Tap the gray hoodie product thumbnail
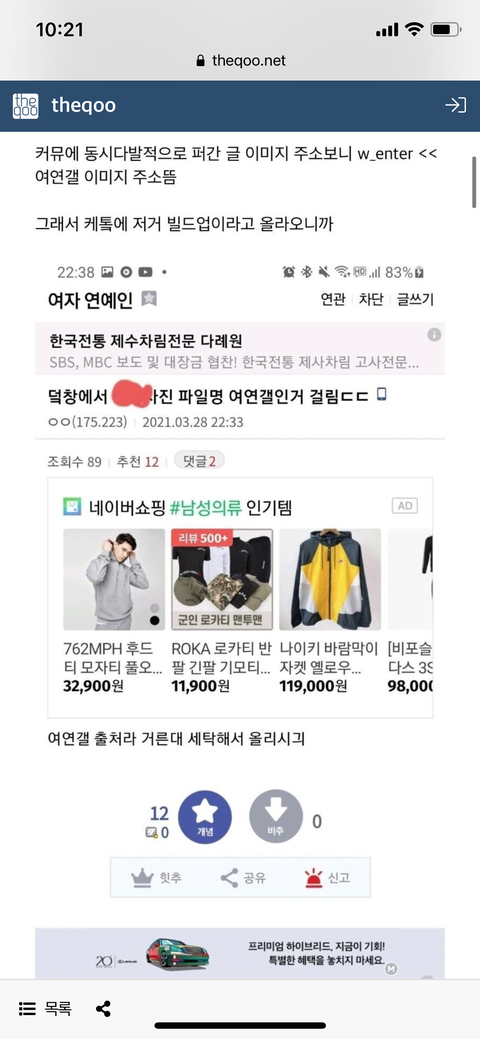 (114, 579)
